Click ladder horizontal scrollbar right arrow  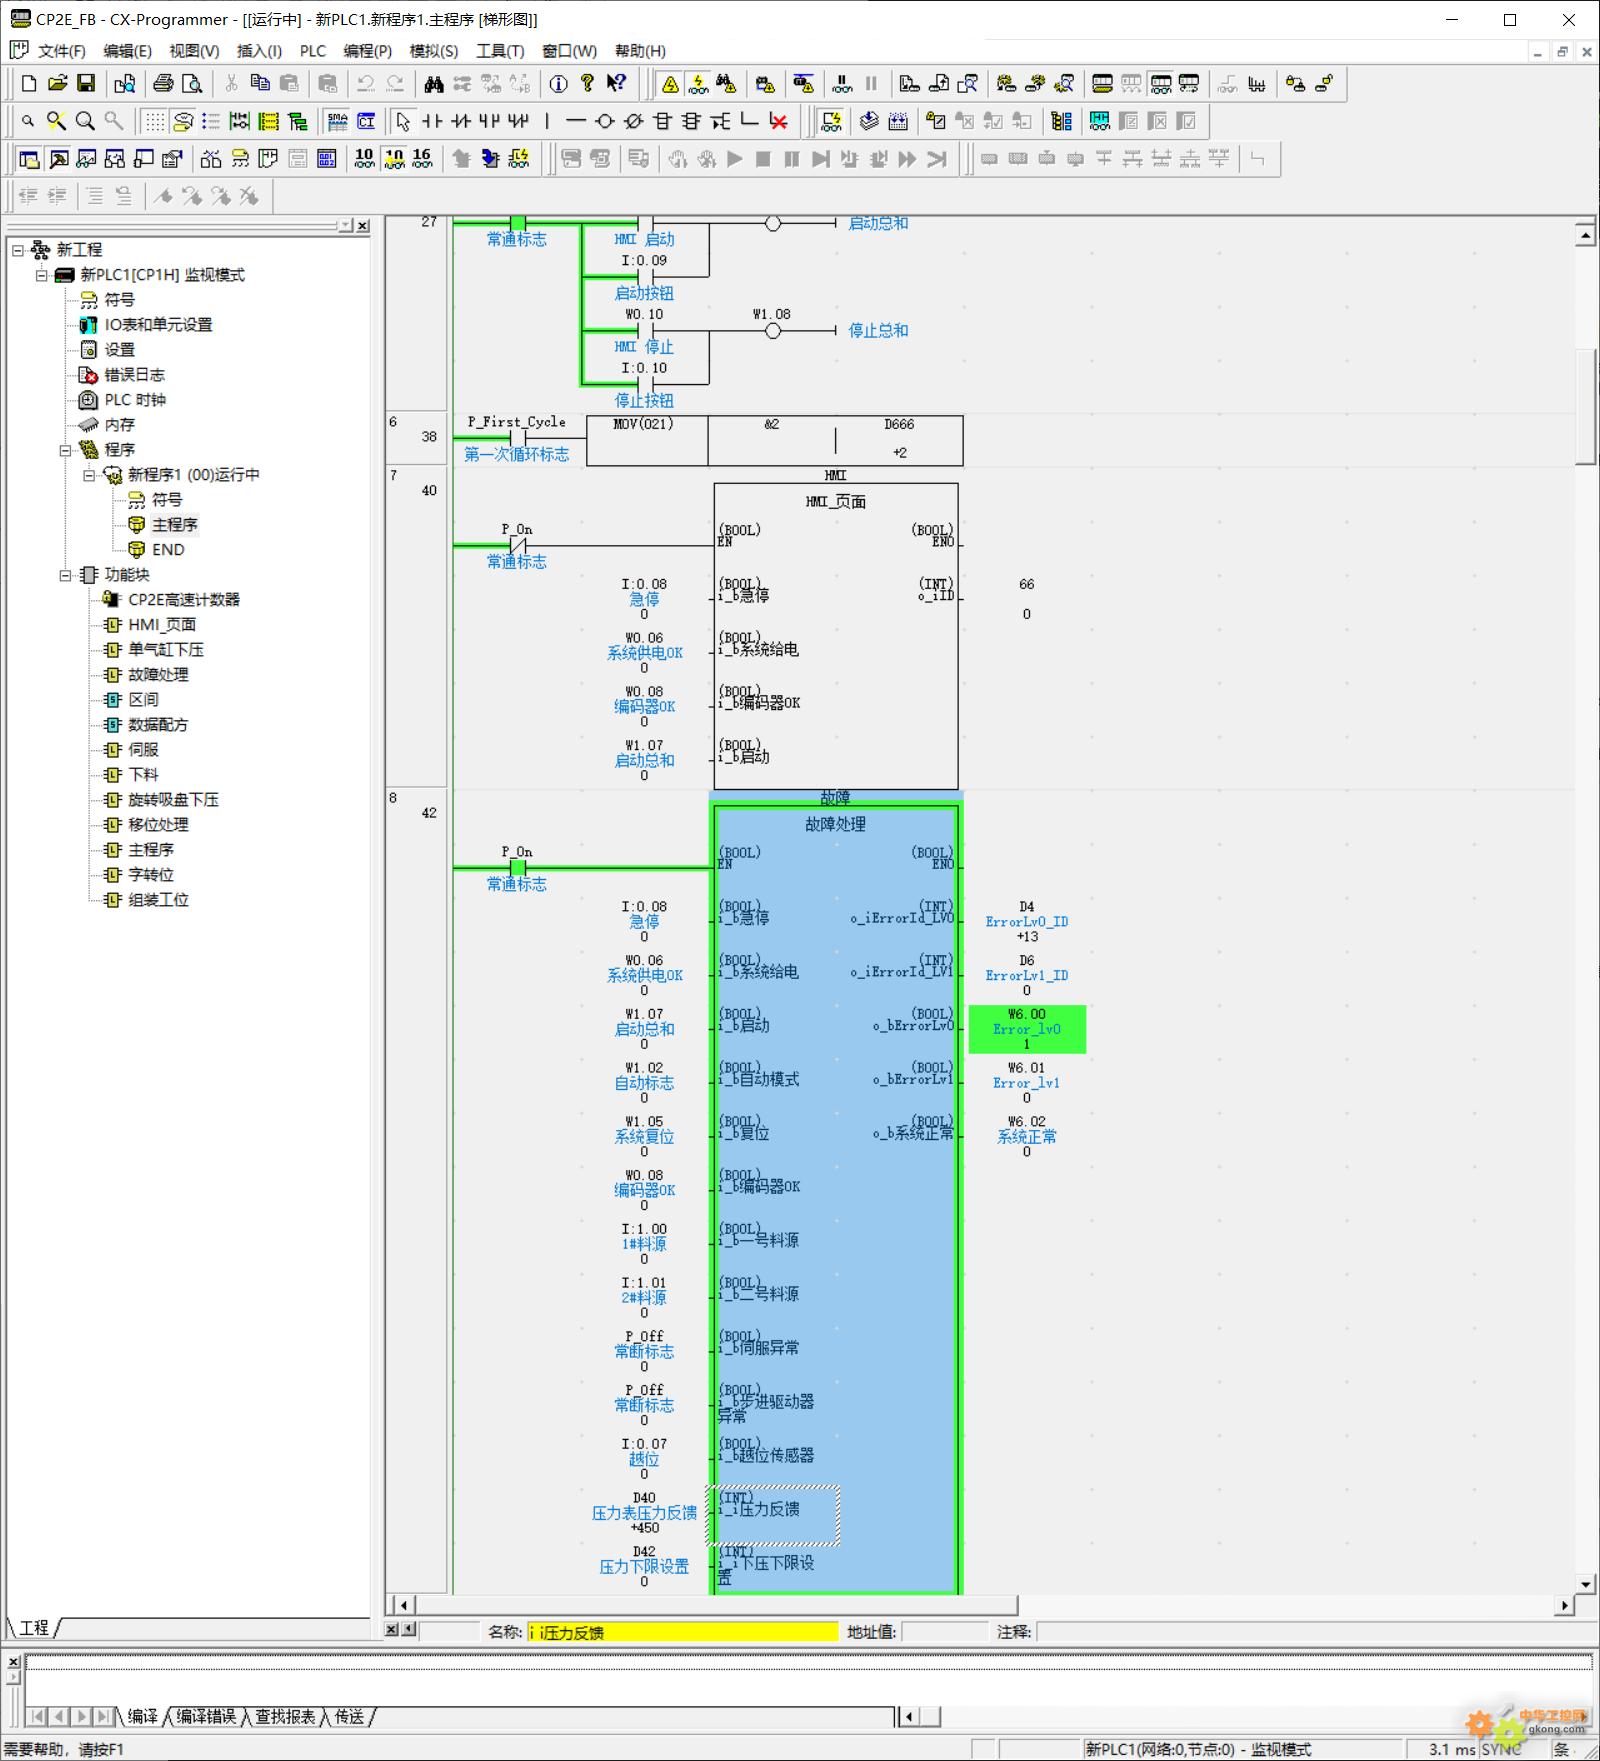(1565, 1606)
